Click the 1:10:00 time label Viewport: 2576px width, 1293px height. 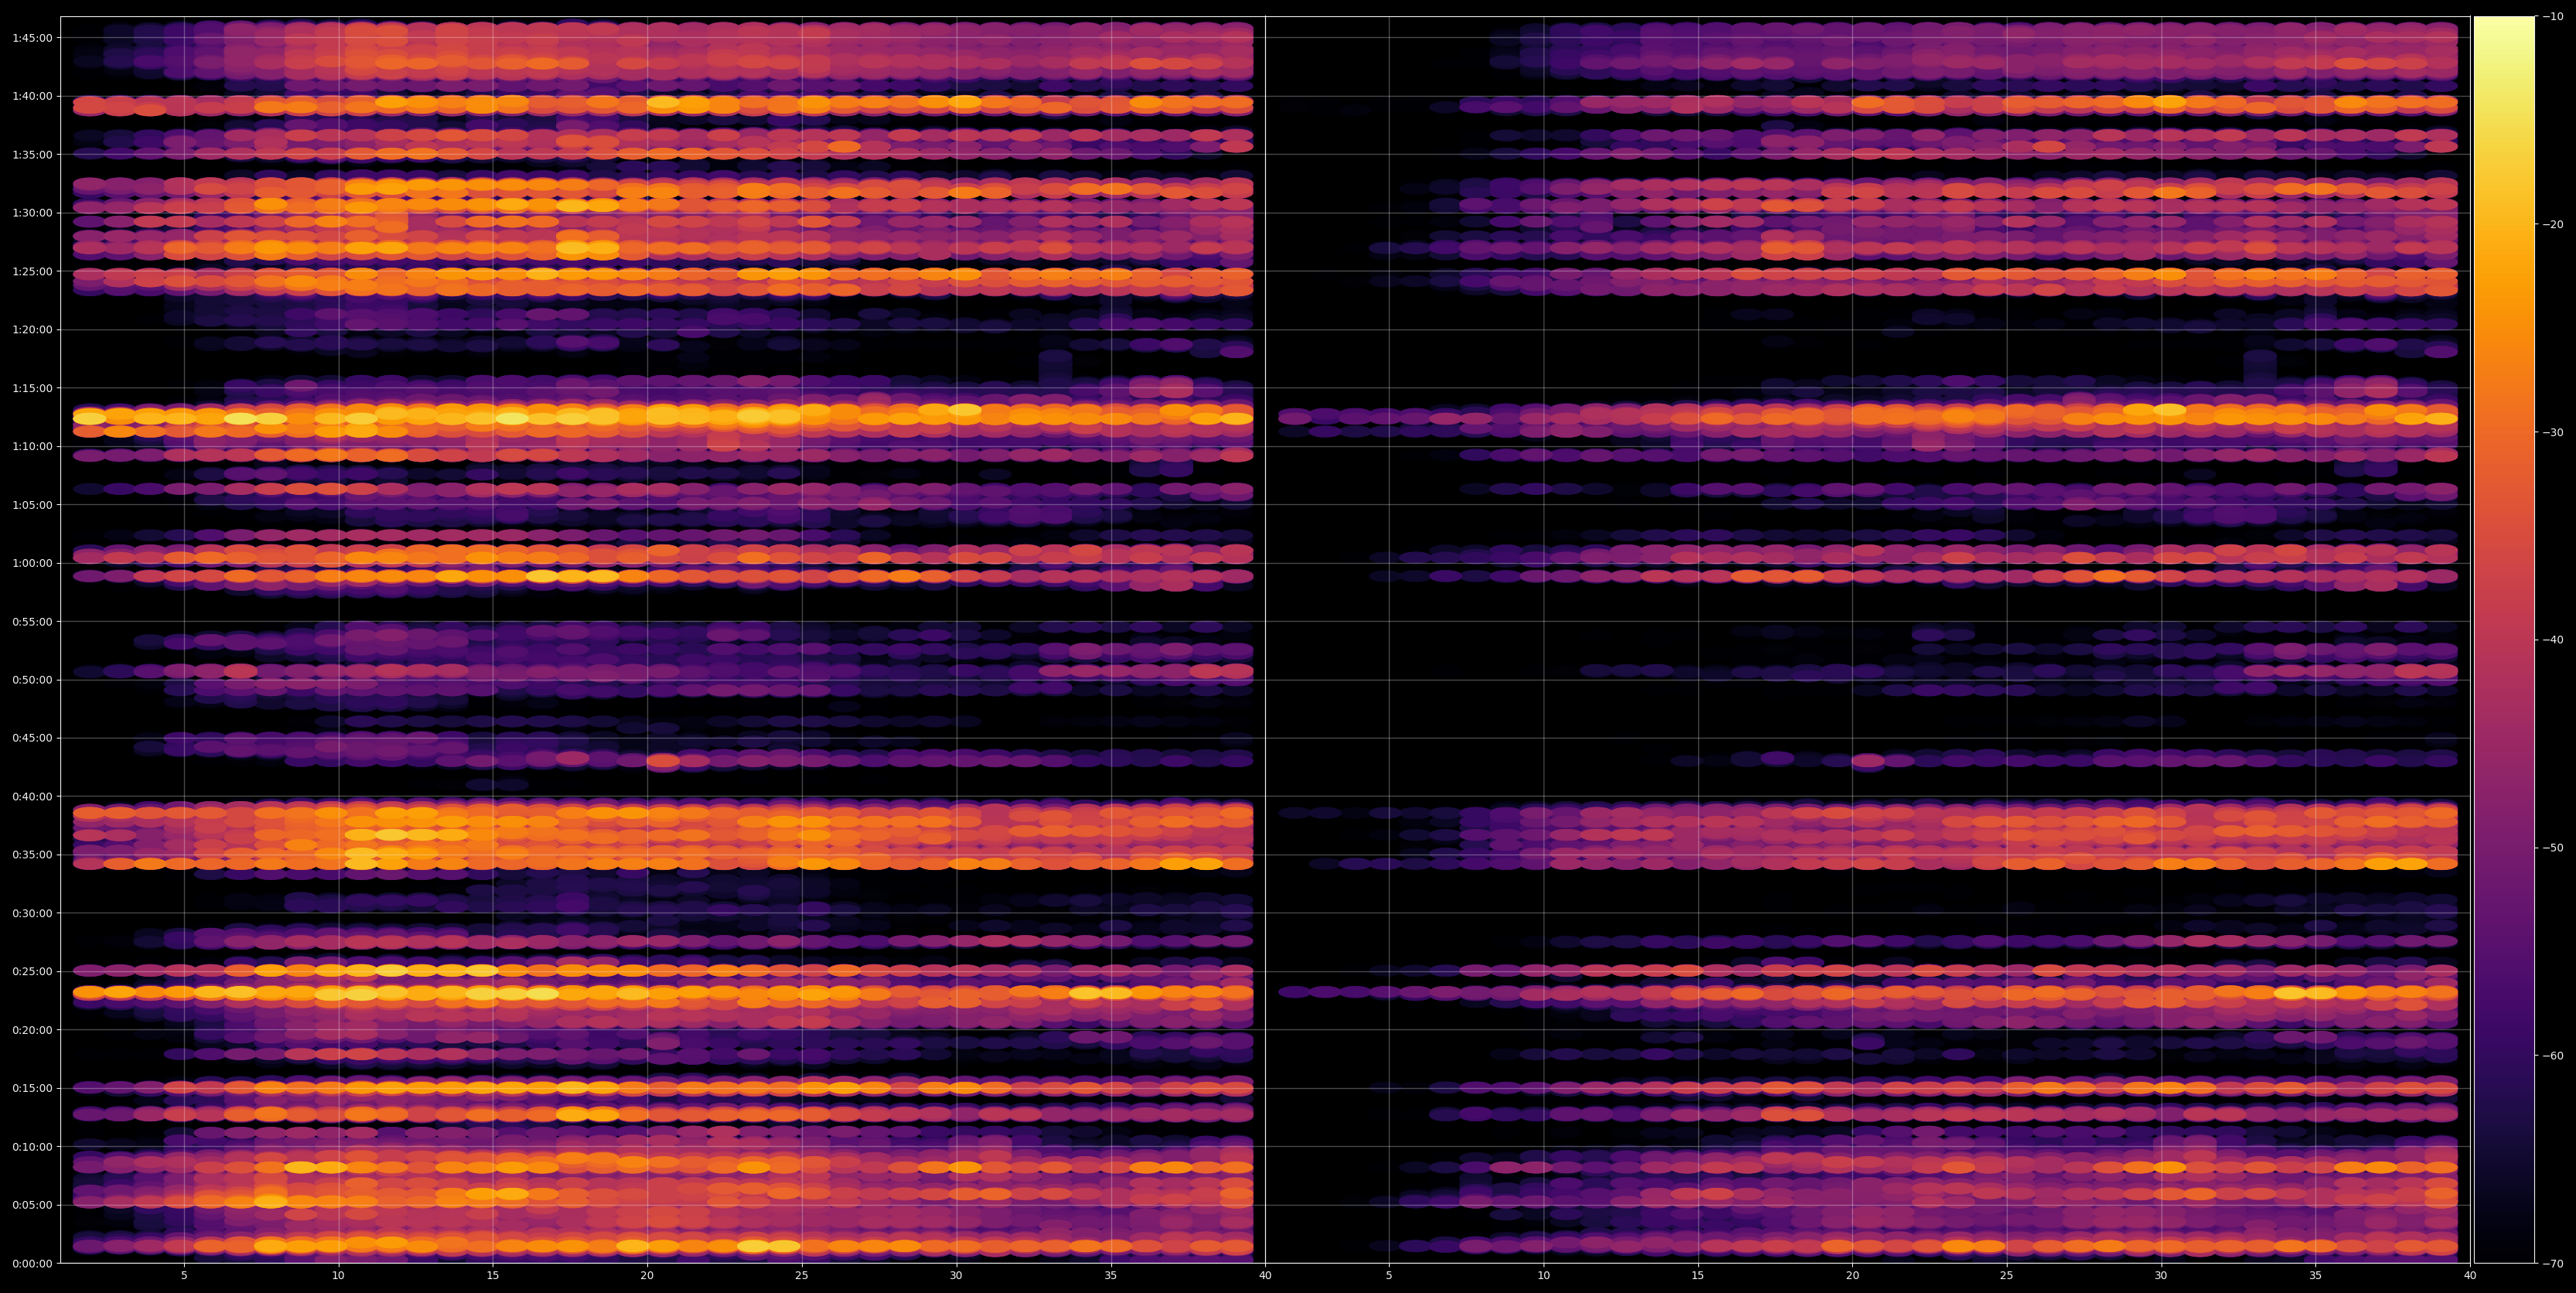[32, 446]
